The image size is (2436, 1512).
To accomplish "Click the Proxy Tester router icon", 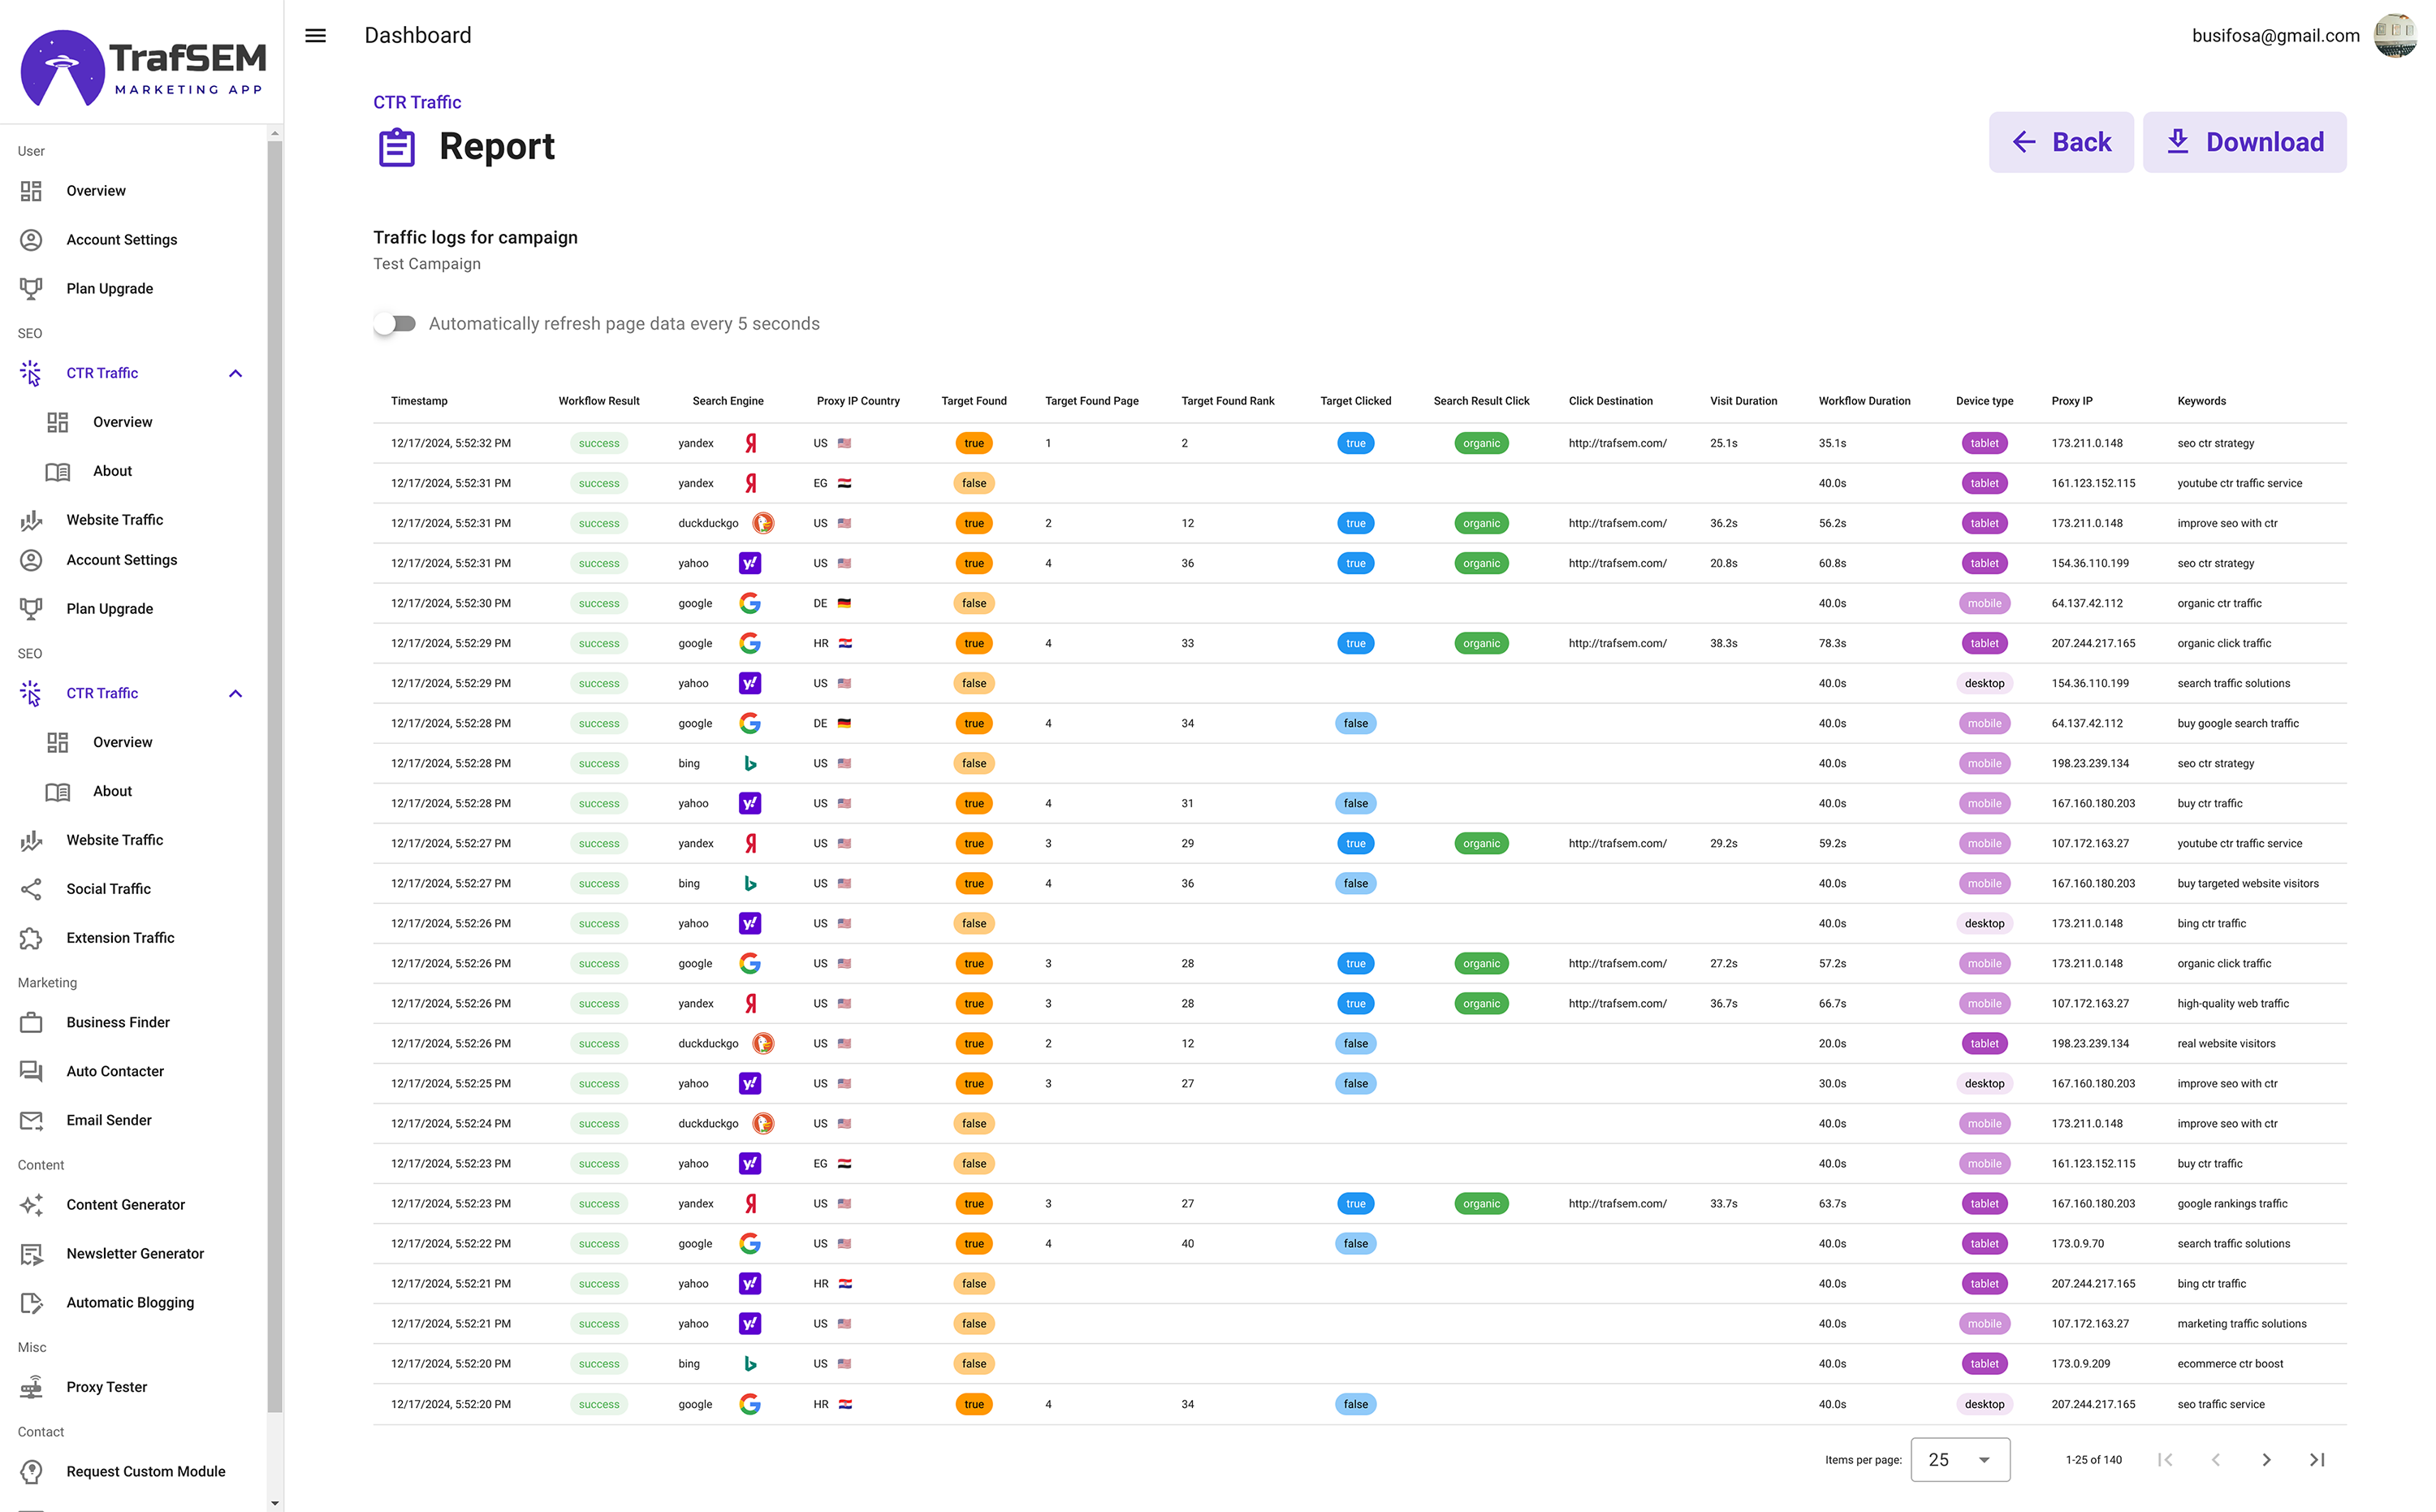I will point(31,1387).
